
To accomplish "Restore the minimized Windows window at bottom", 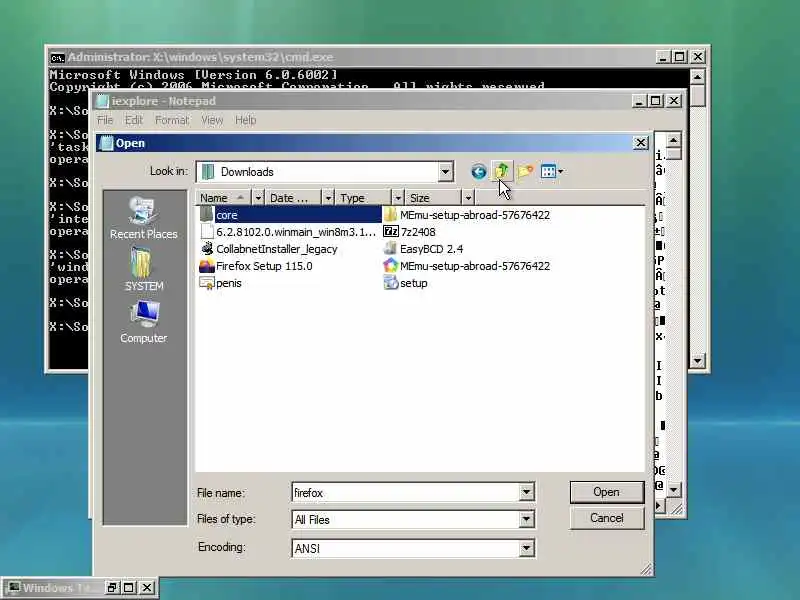I will tap(112, 588).
